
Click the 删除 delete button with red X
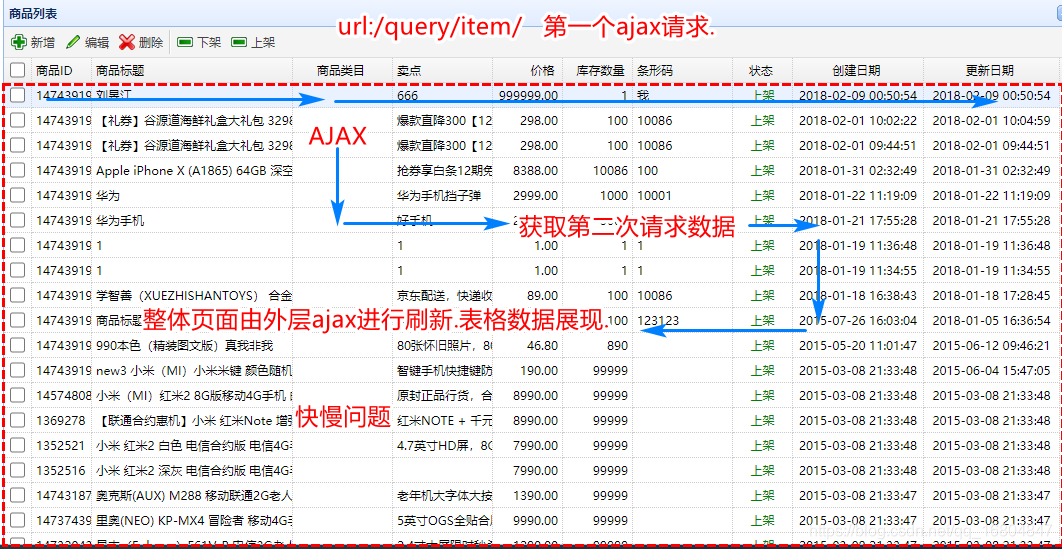[x=141, y=43]
